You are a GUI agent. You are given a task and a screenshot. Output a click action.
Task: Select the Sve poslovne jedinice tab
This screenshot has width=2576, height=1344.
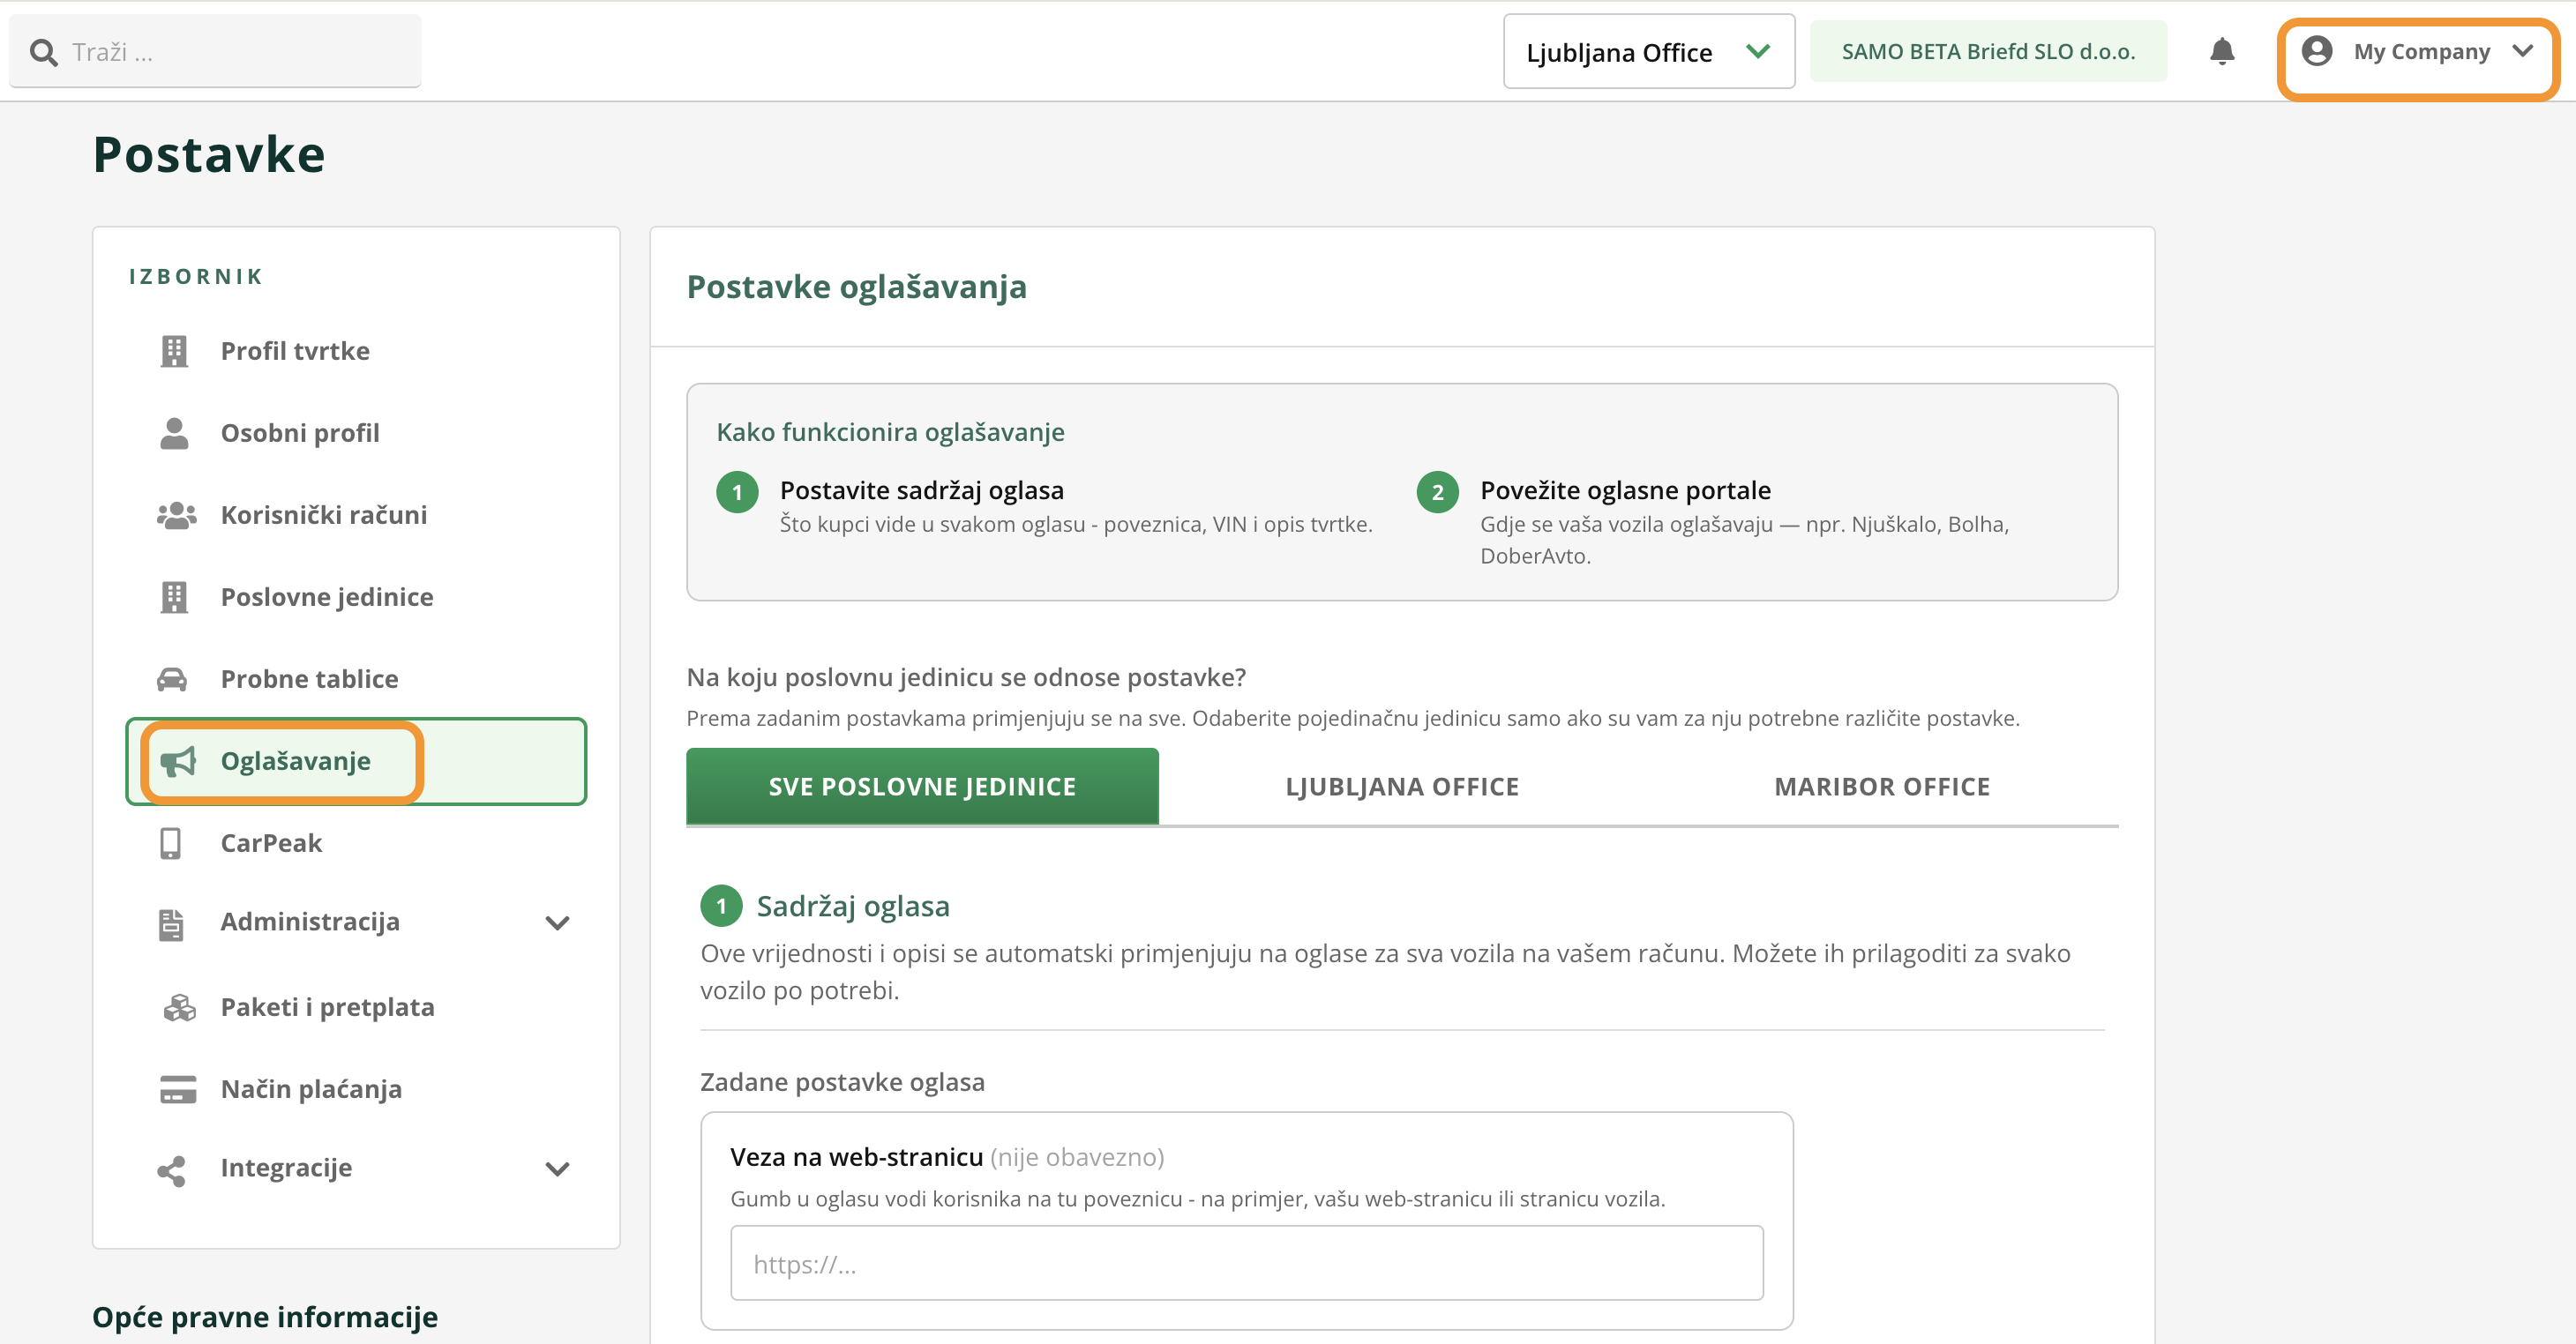point(922,786)
